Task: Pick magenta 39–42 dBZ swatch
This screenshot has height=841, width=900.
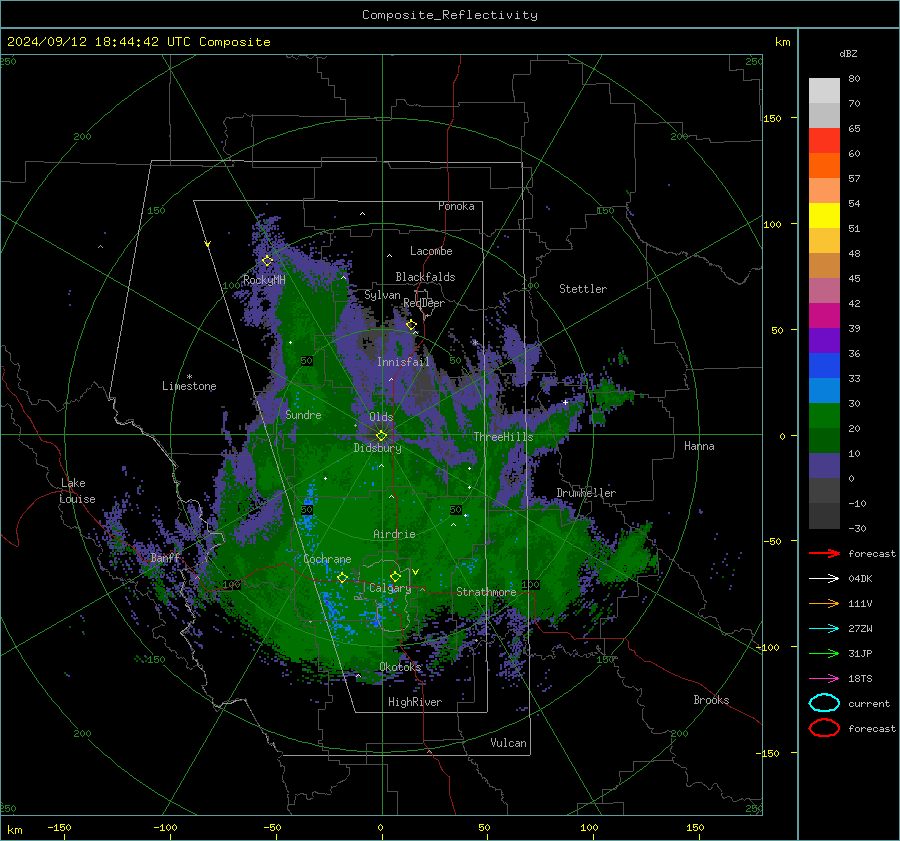Action: point(824,316)
